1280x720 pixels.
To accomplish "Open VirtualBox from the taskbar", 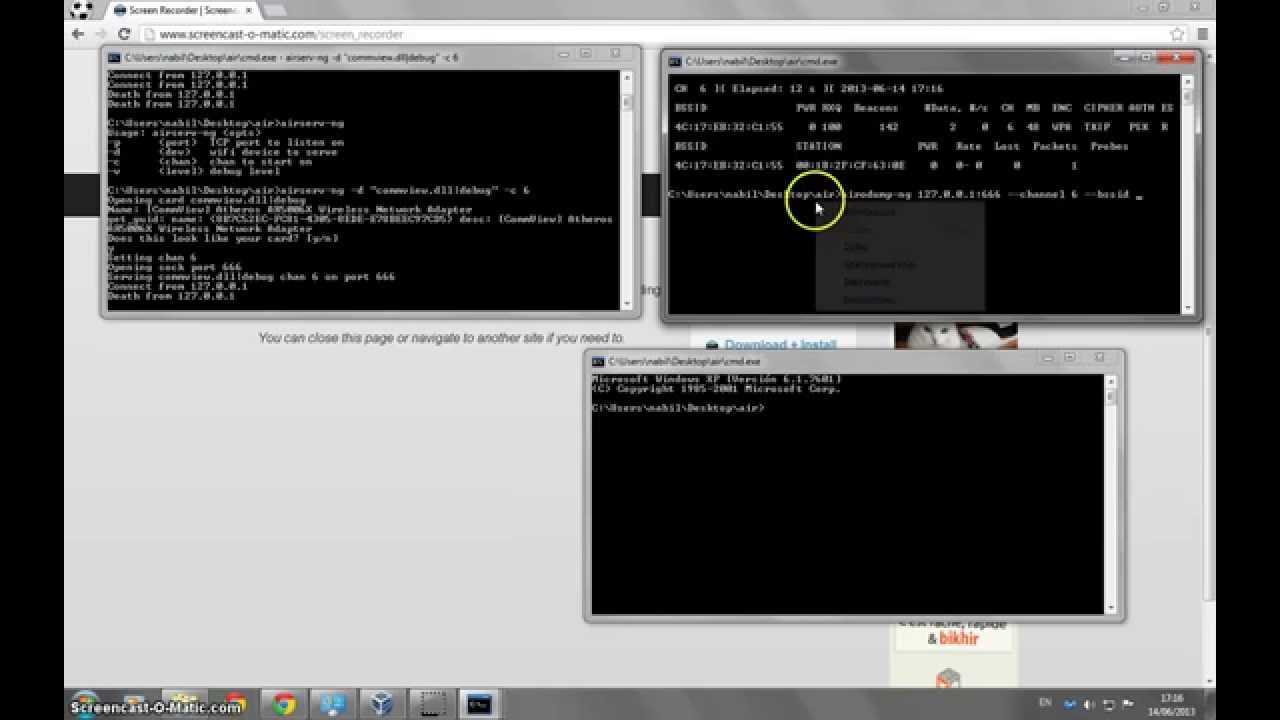I will (x=381, y=703).
